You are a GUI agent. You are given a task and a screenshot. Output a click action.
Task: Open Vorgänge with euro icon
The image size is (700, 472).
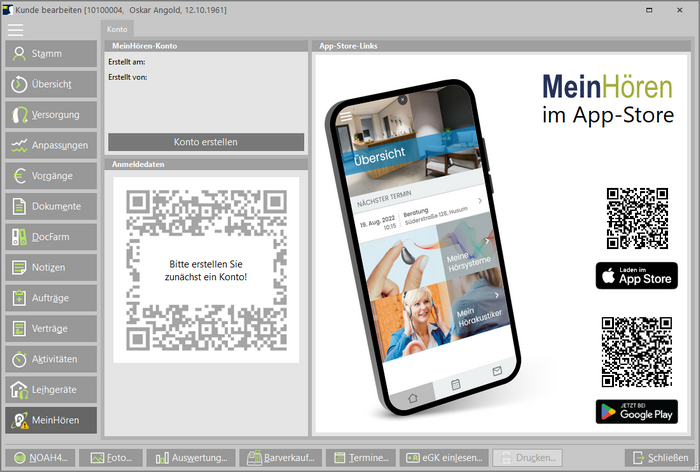(x=51, y=176)
